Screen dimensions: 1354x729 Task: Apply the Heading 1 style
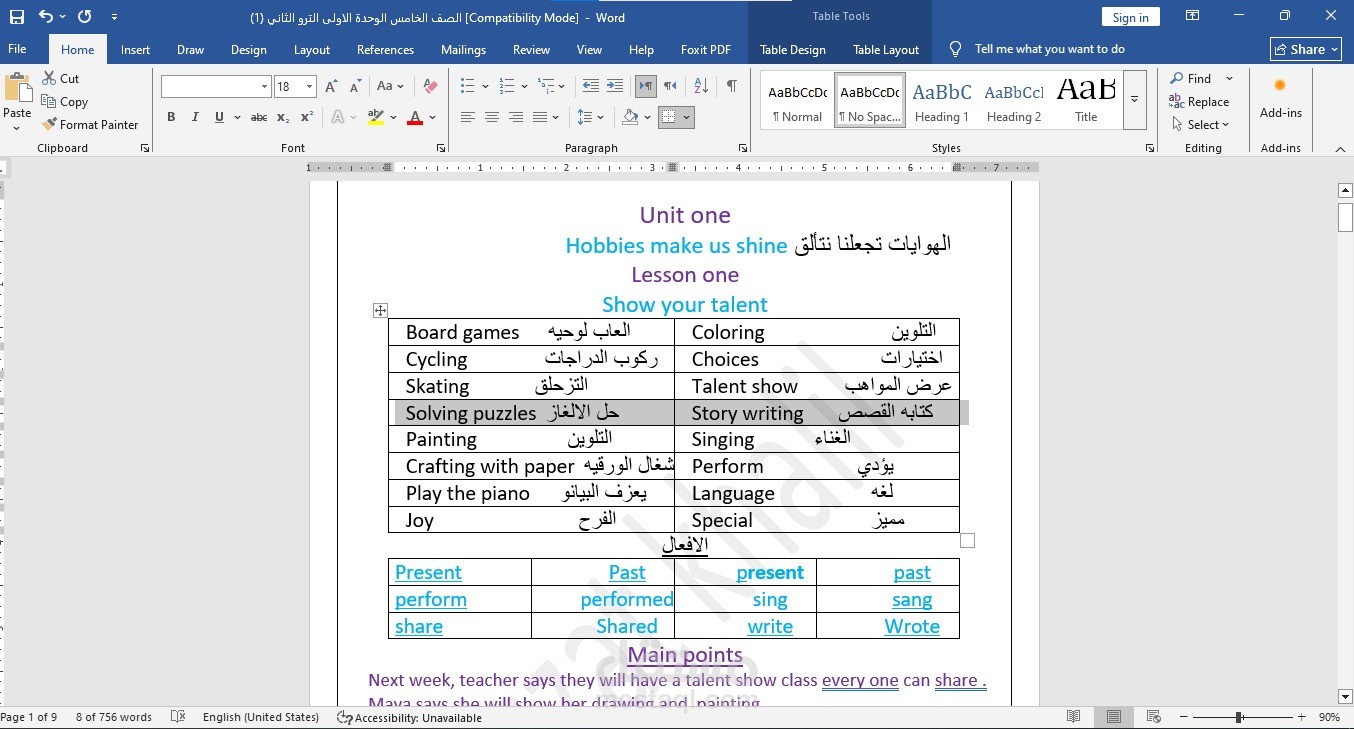(941, 99)
